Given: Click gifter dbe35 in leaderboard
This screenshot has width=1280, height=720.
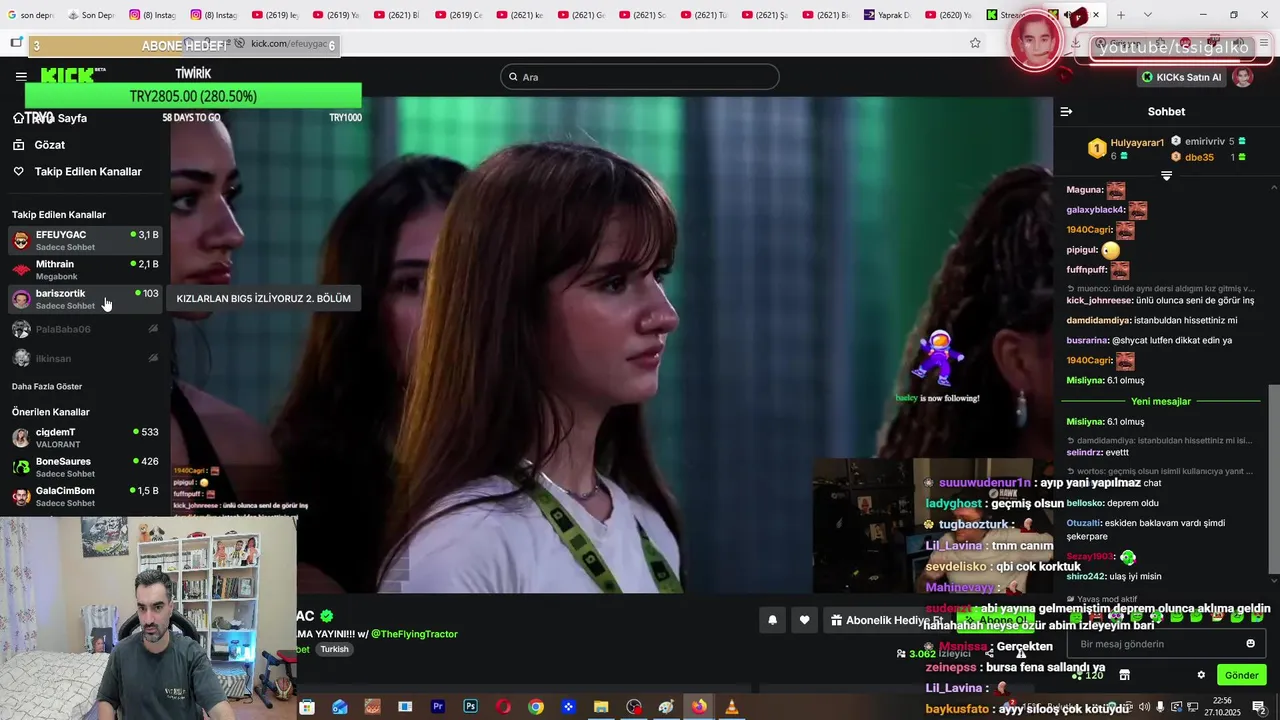Looking at the screenshot, I should tap(1199, 157).
